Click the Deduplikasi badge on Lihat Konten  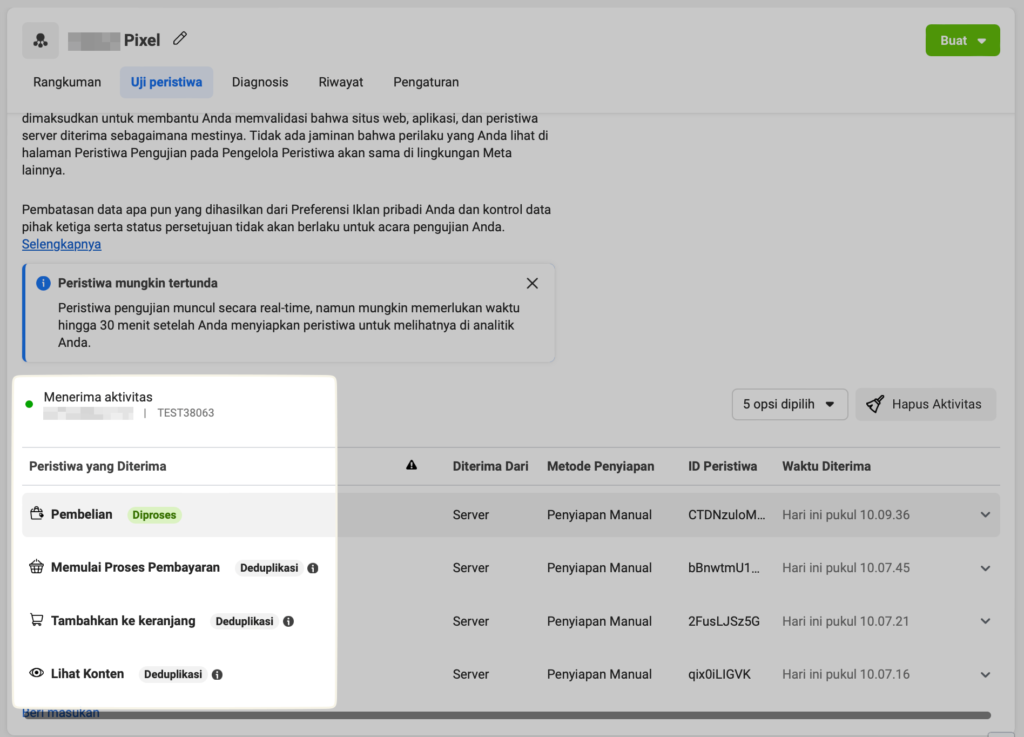[x=173, y=674]
